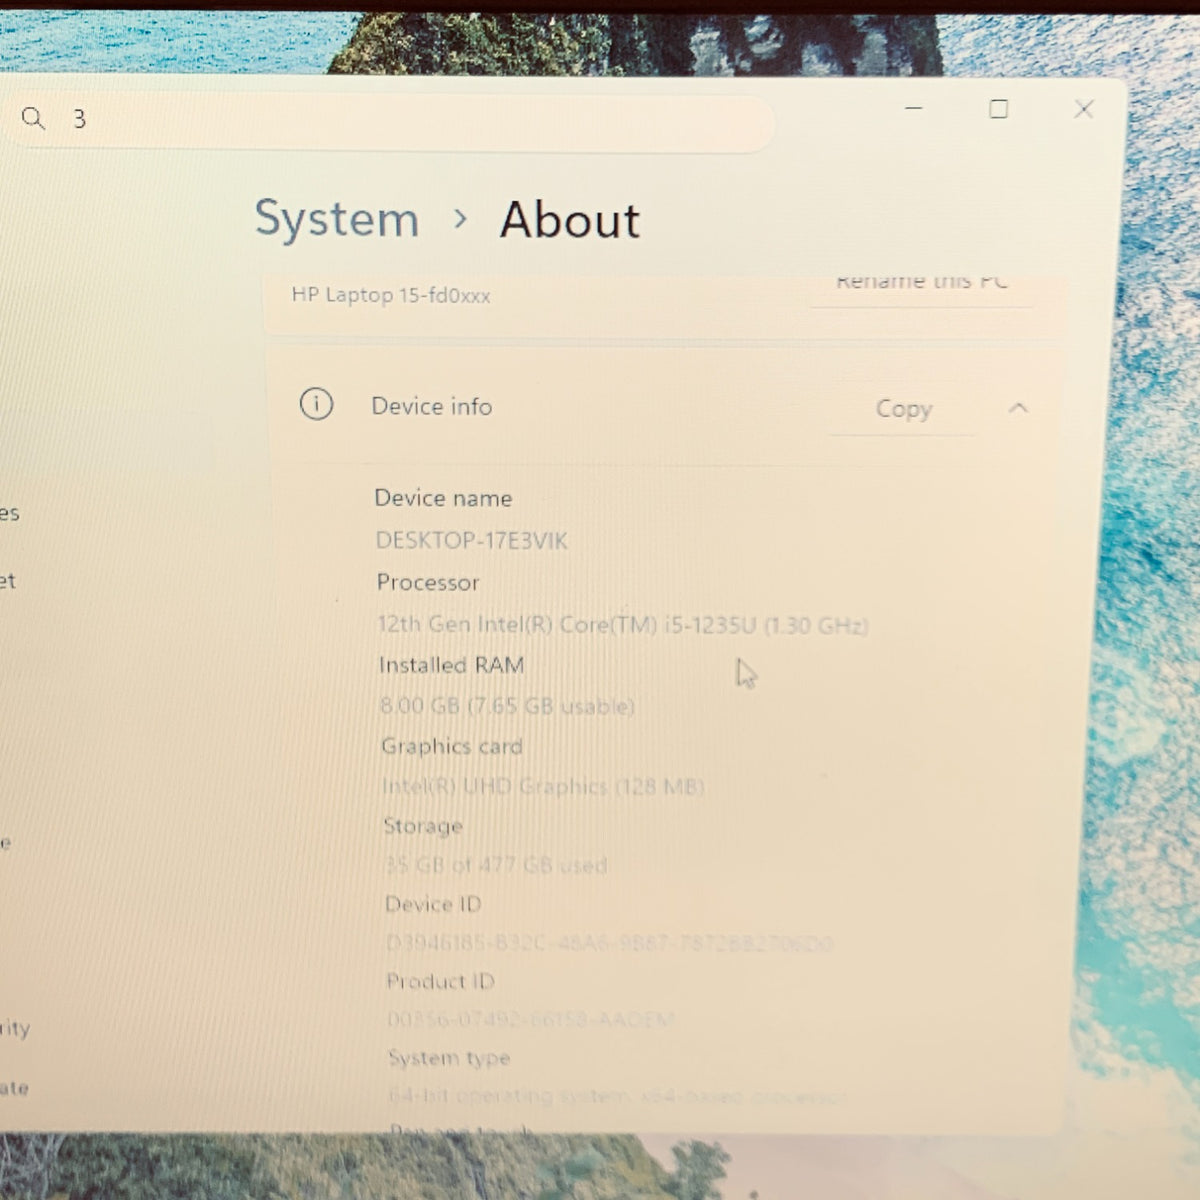Click the Device name label
The width and height of the screenshot is (1200, 1200).
(x=443, y=498)
